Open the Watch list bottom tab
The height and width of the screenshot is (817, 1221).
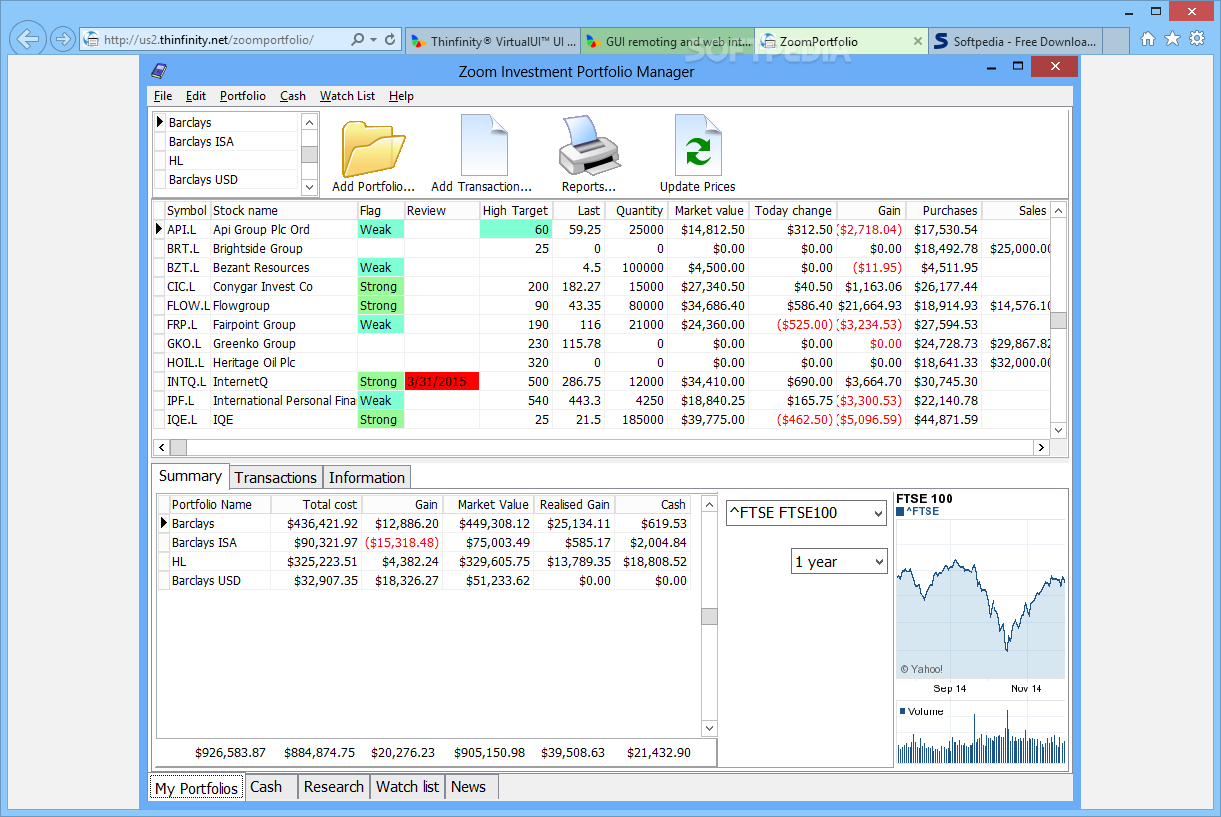[x=407, y=787]
